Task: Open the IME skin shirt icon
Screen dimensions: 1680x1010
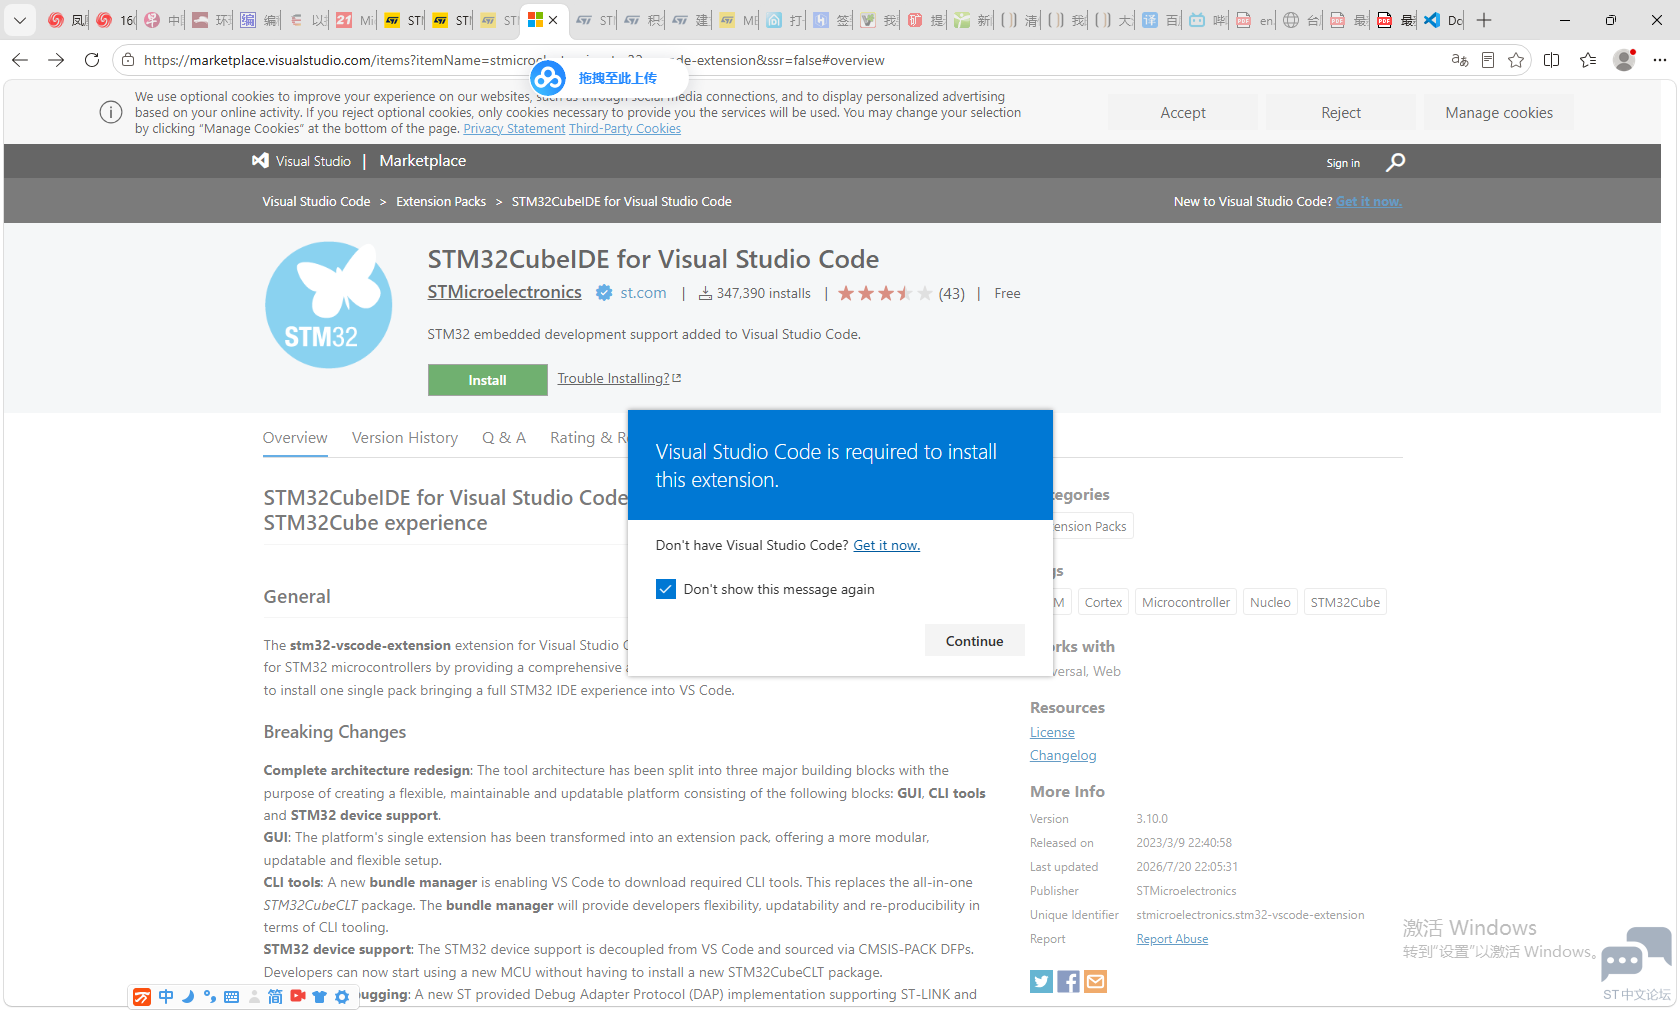Action: coord(320,997)
